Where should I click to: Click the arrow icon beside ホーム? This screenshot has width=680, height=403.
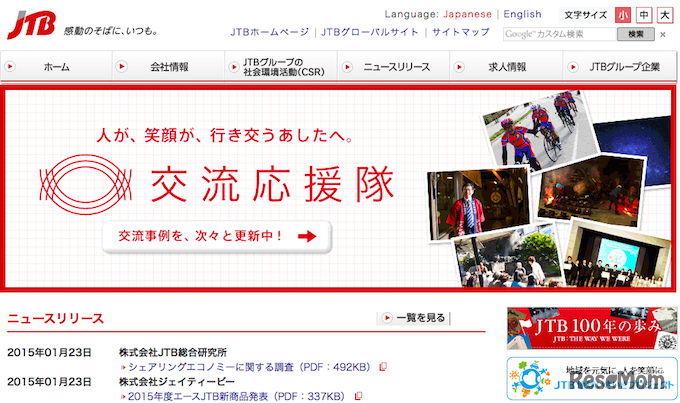(x=10, y=67)
